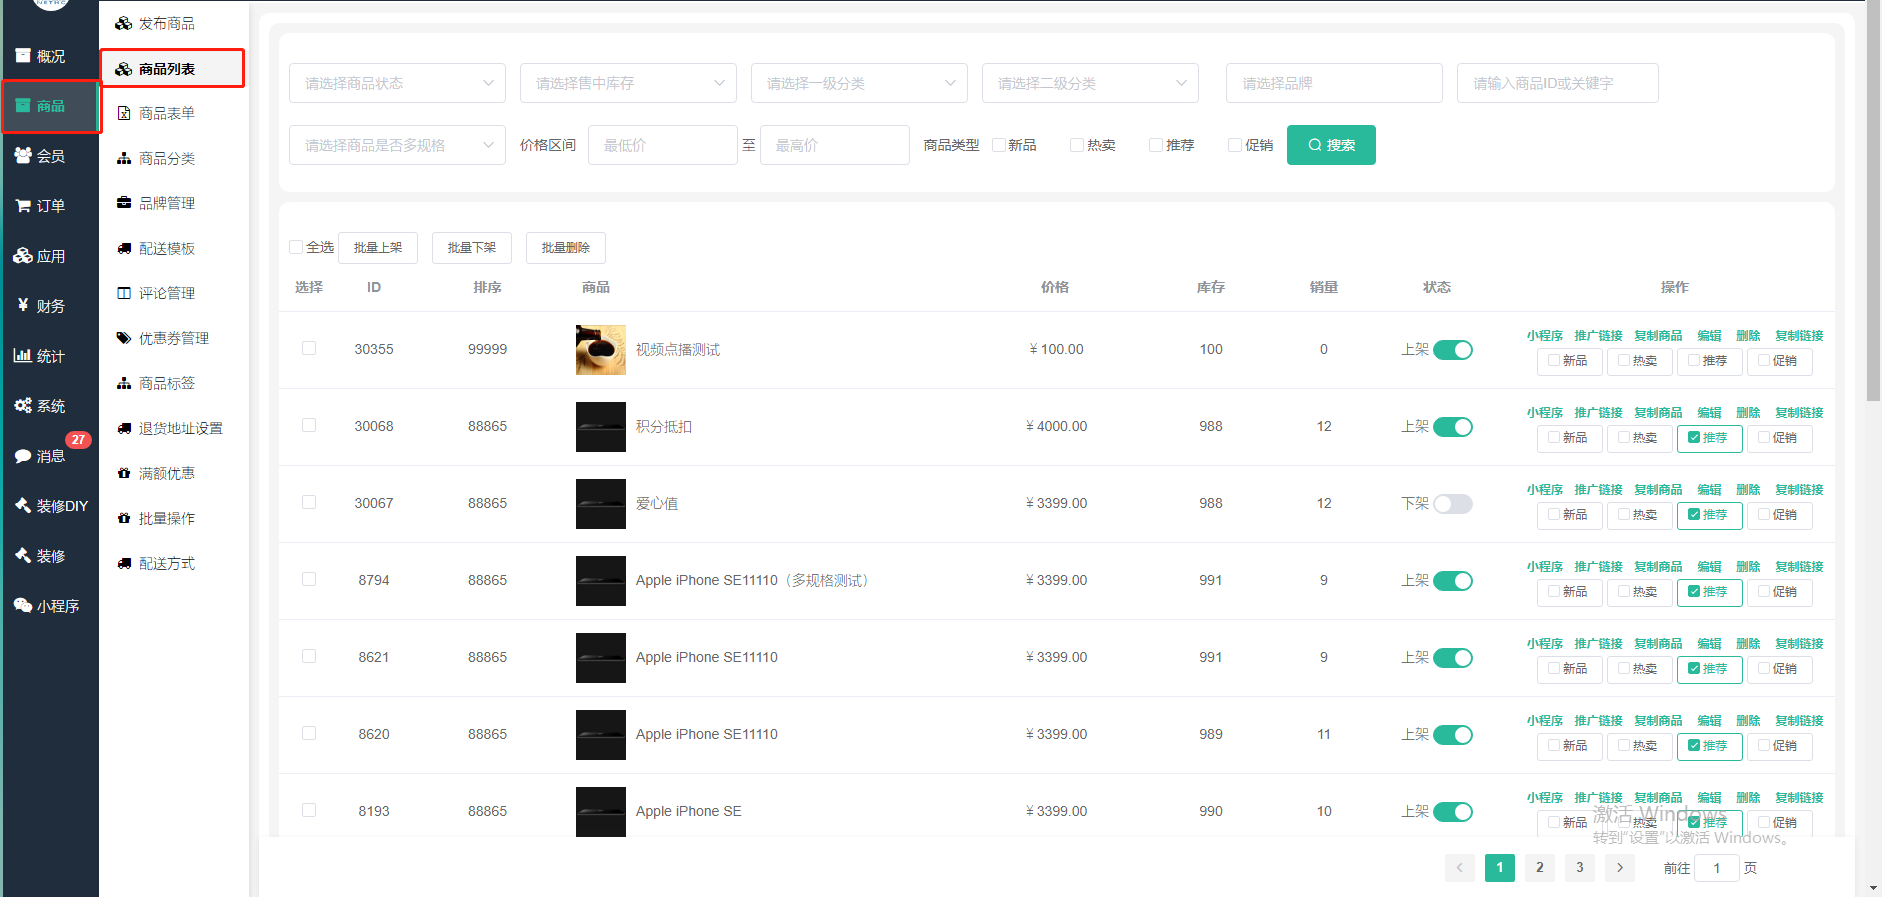Screen dimensions: 1882x897
Task: Click the 商品标签 sitemap icon
Action: [124, 383]
